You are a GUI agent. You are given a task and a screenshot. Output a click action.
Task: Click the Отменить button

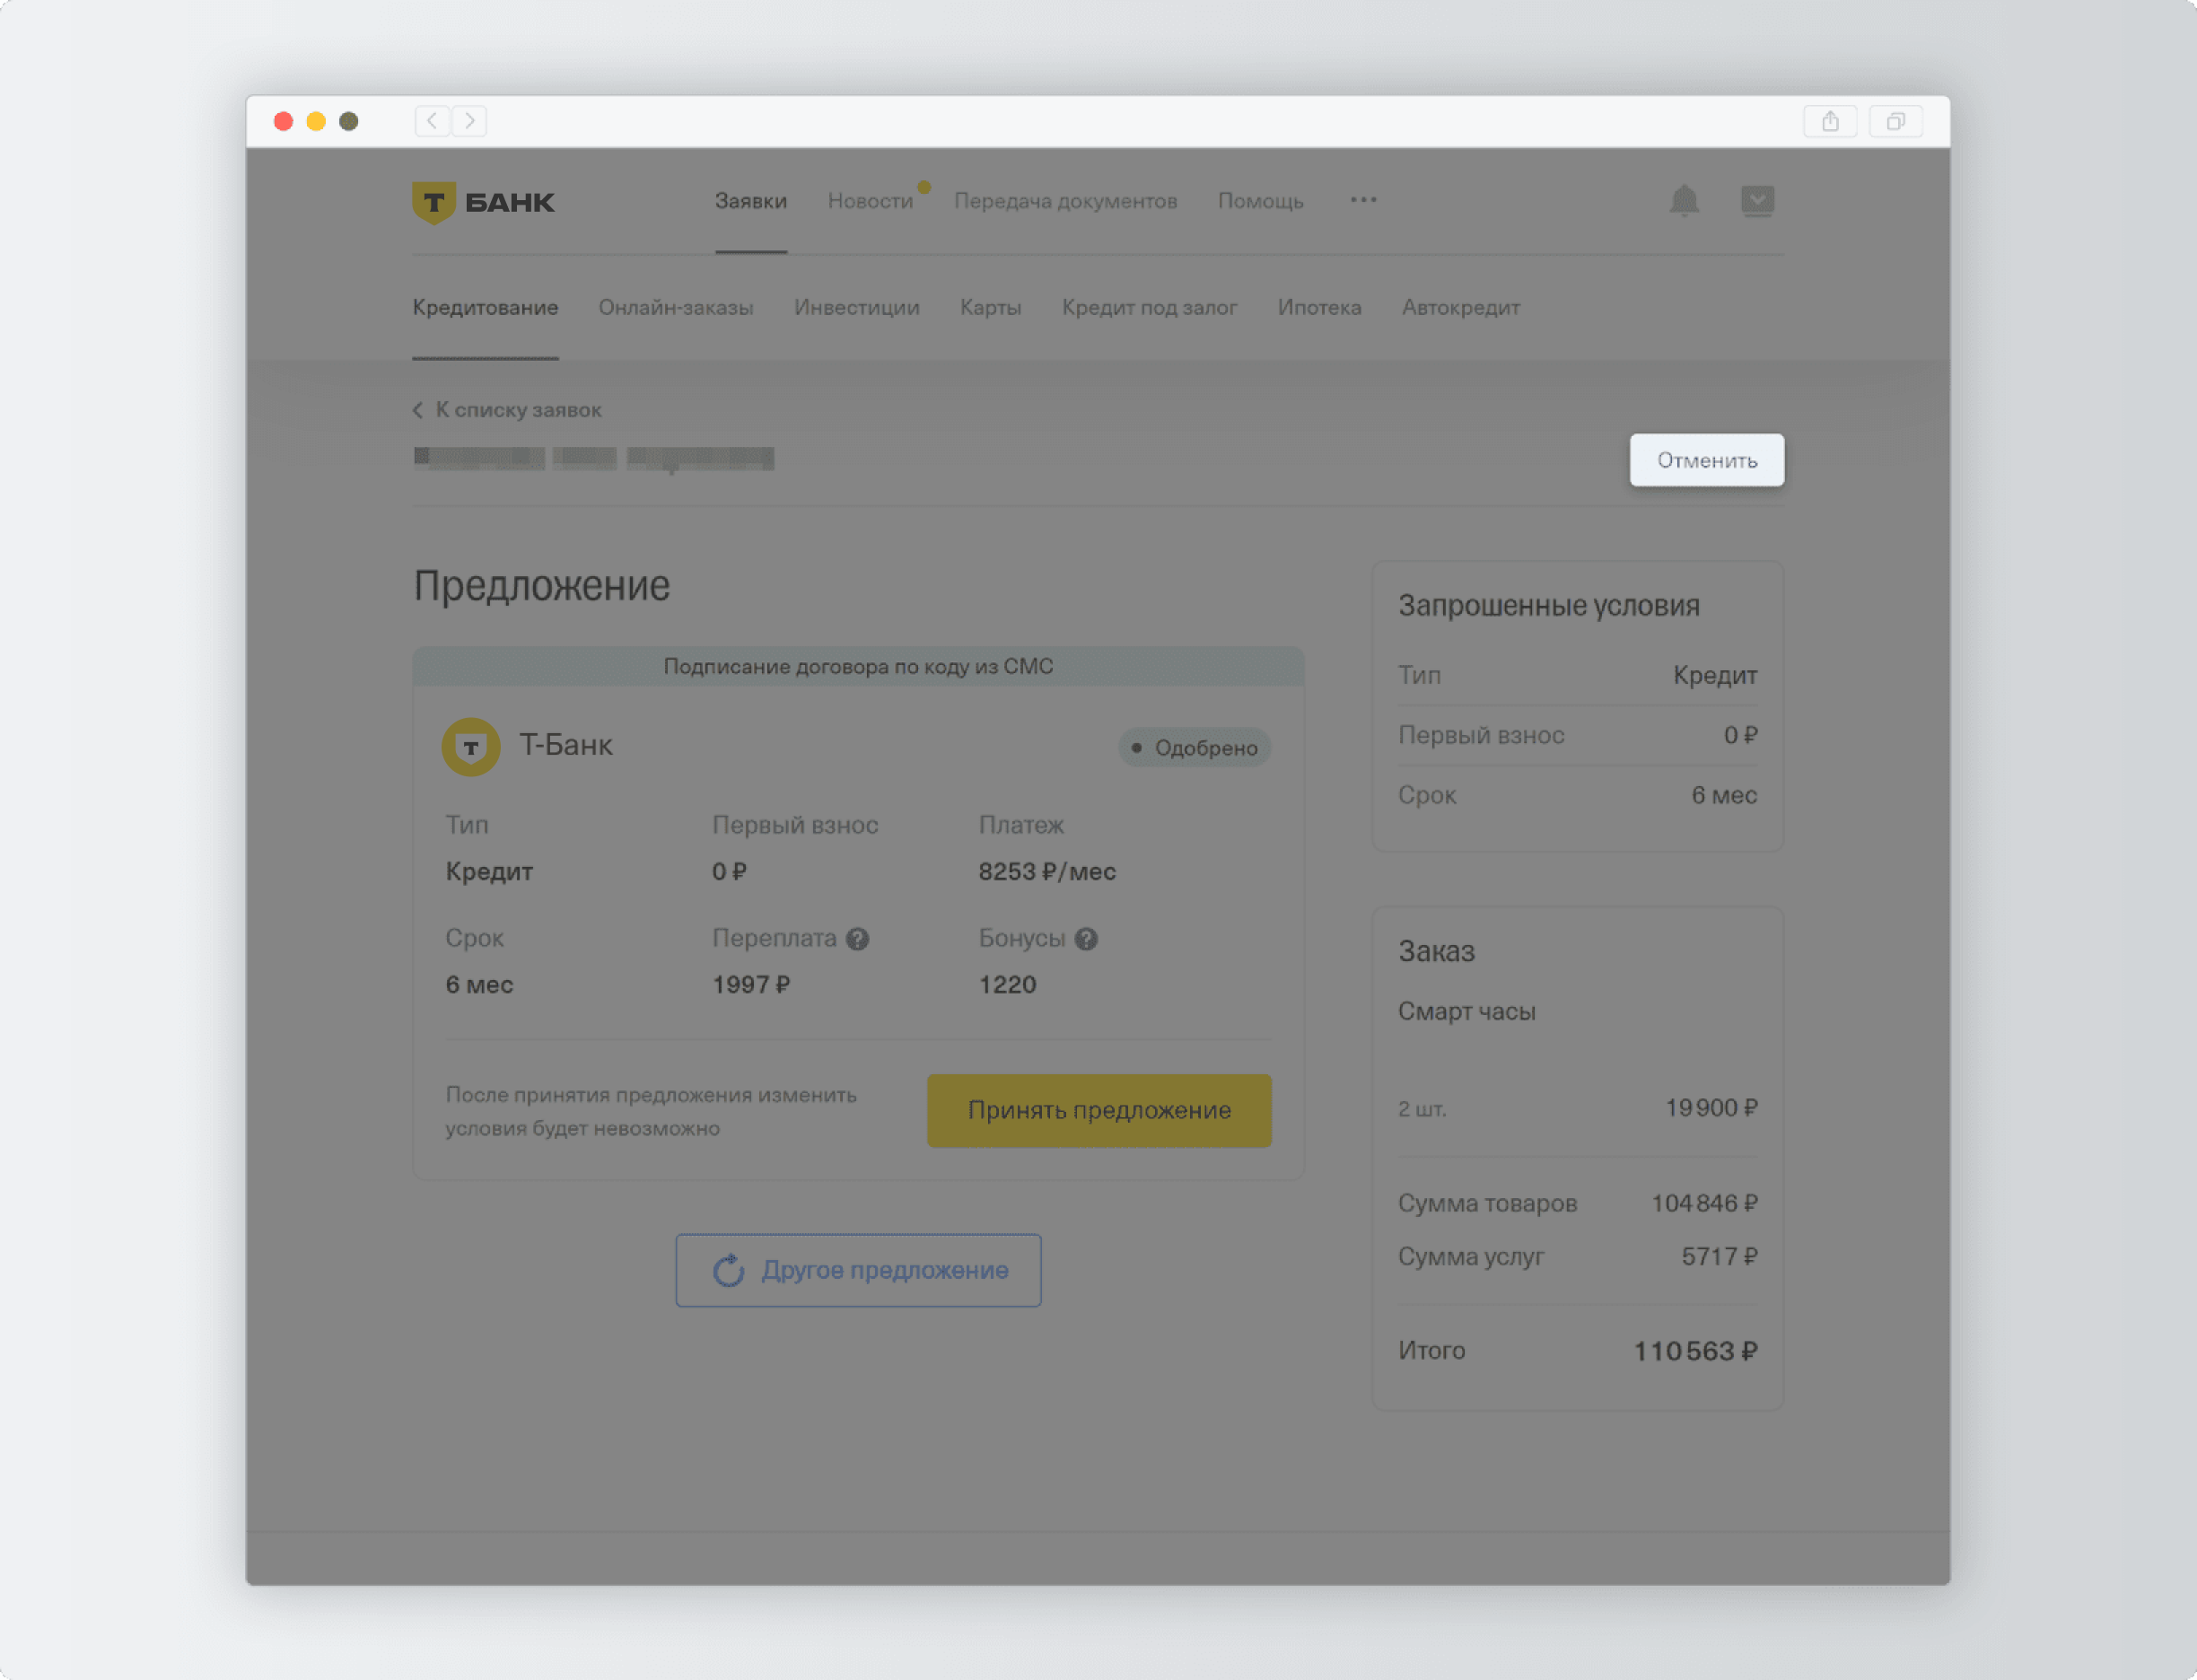pyautogui.click(x=1707, y=460)
